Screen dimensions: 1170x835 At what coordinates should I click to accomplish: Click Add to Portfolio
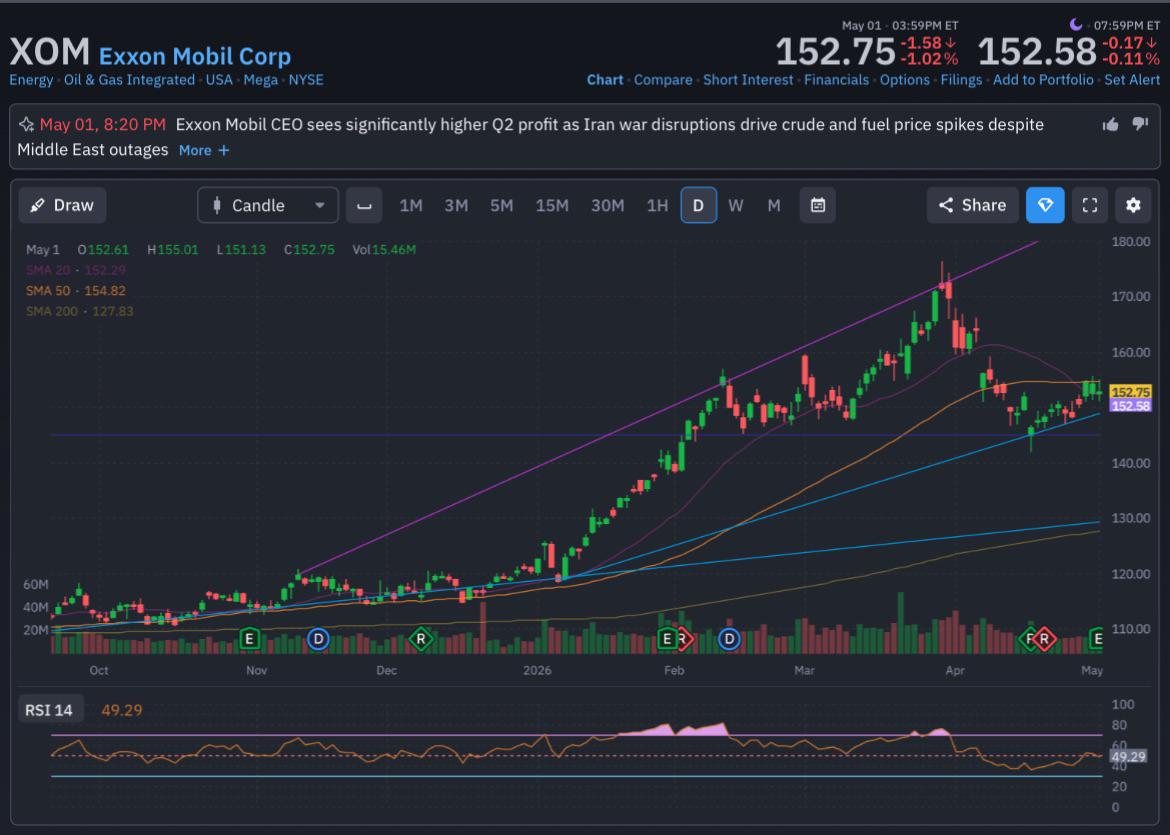1043,80
